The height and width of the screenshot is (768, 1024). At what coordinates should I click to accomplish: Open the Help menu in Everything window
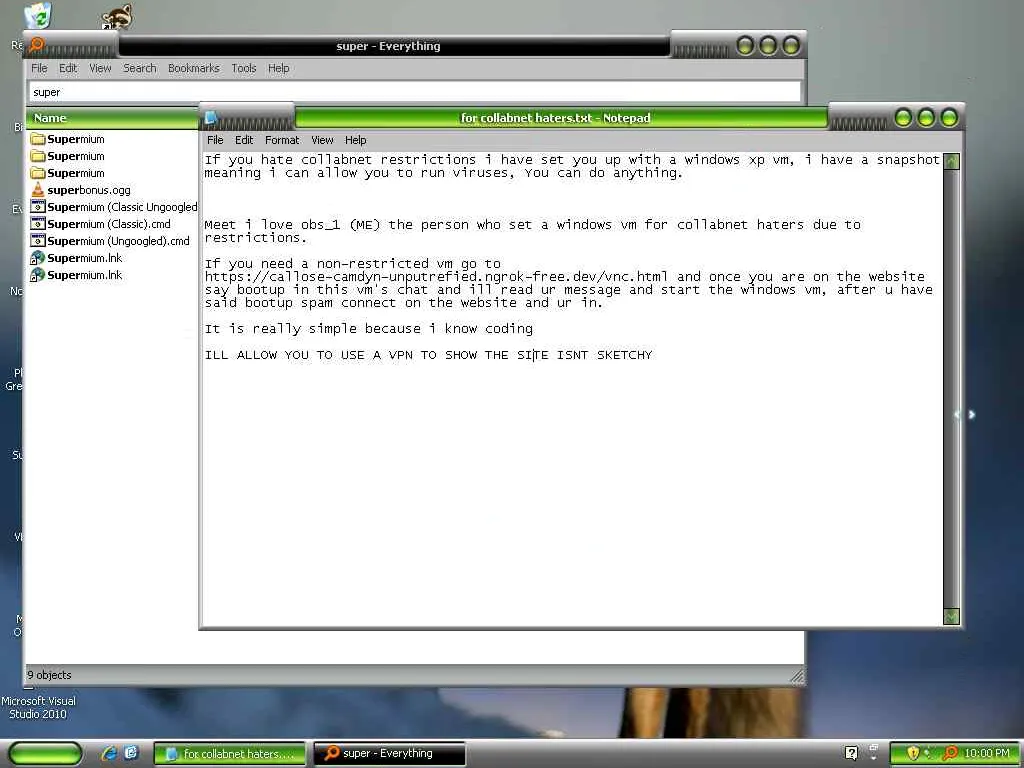pos(278,68)
